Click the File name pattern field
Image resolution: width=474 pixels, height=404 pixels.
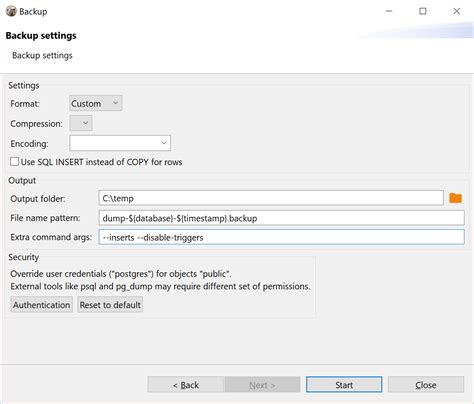coord(281,218)
